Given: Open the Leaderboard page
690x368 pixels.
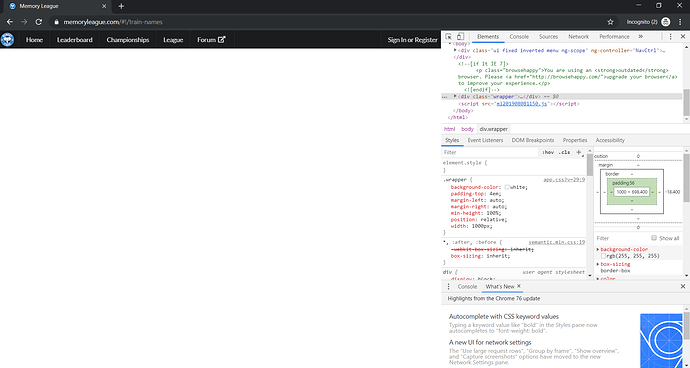Looking at the screenshot, I should point(74,40).
